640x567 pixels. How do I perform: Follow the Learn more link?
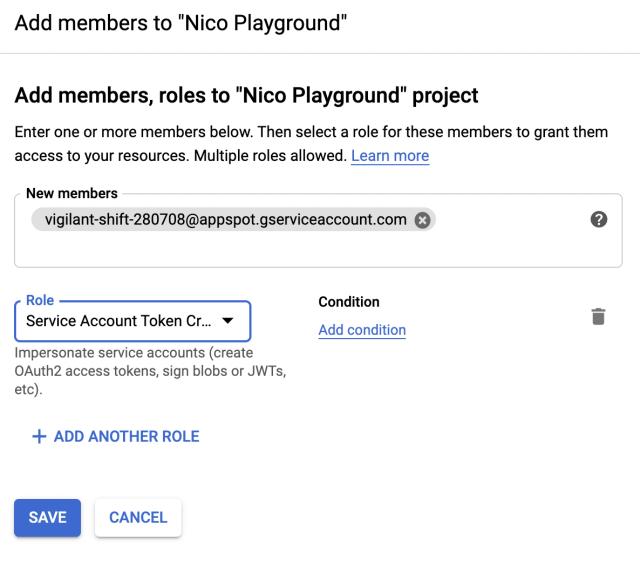click(x=390, y=156)
